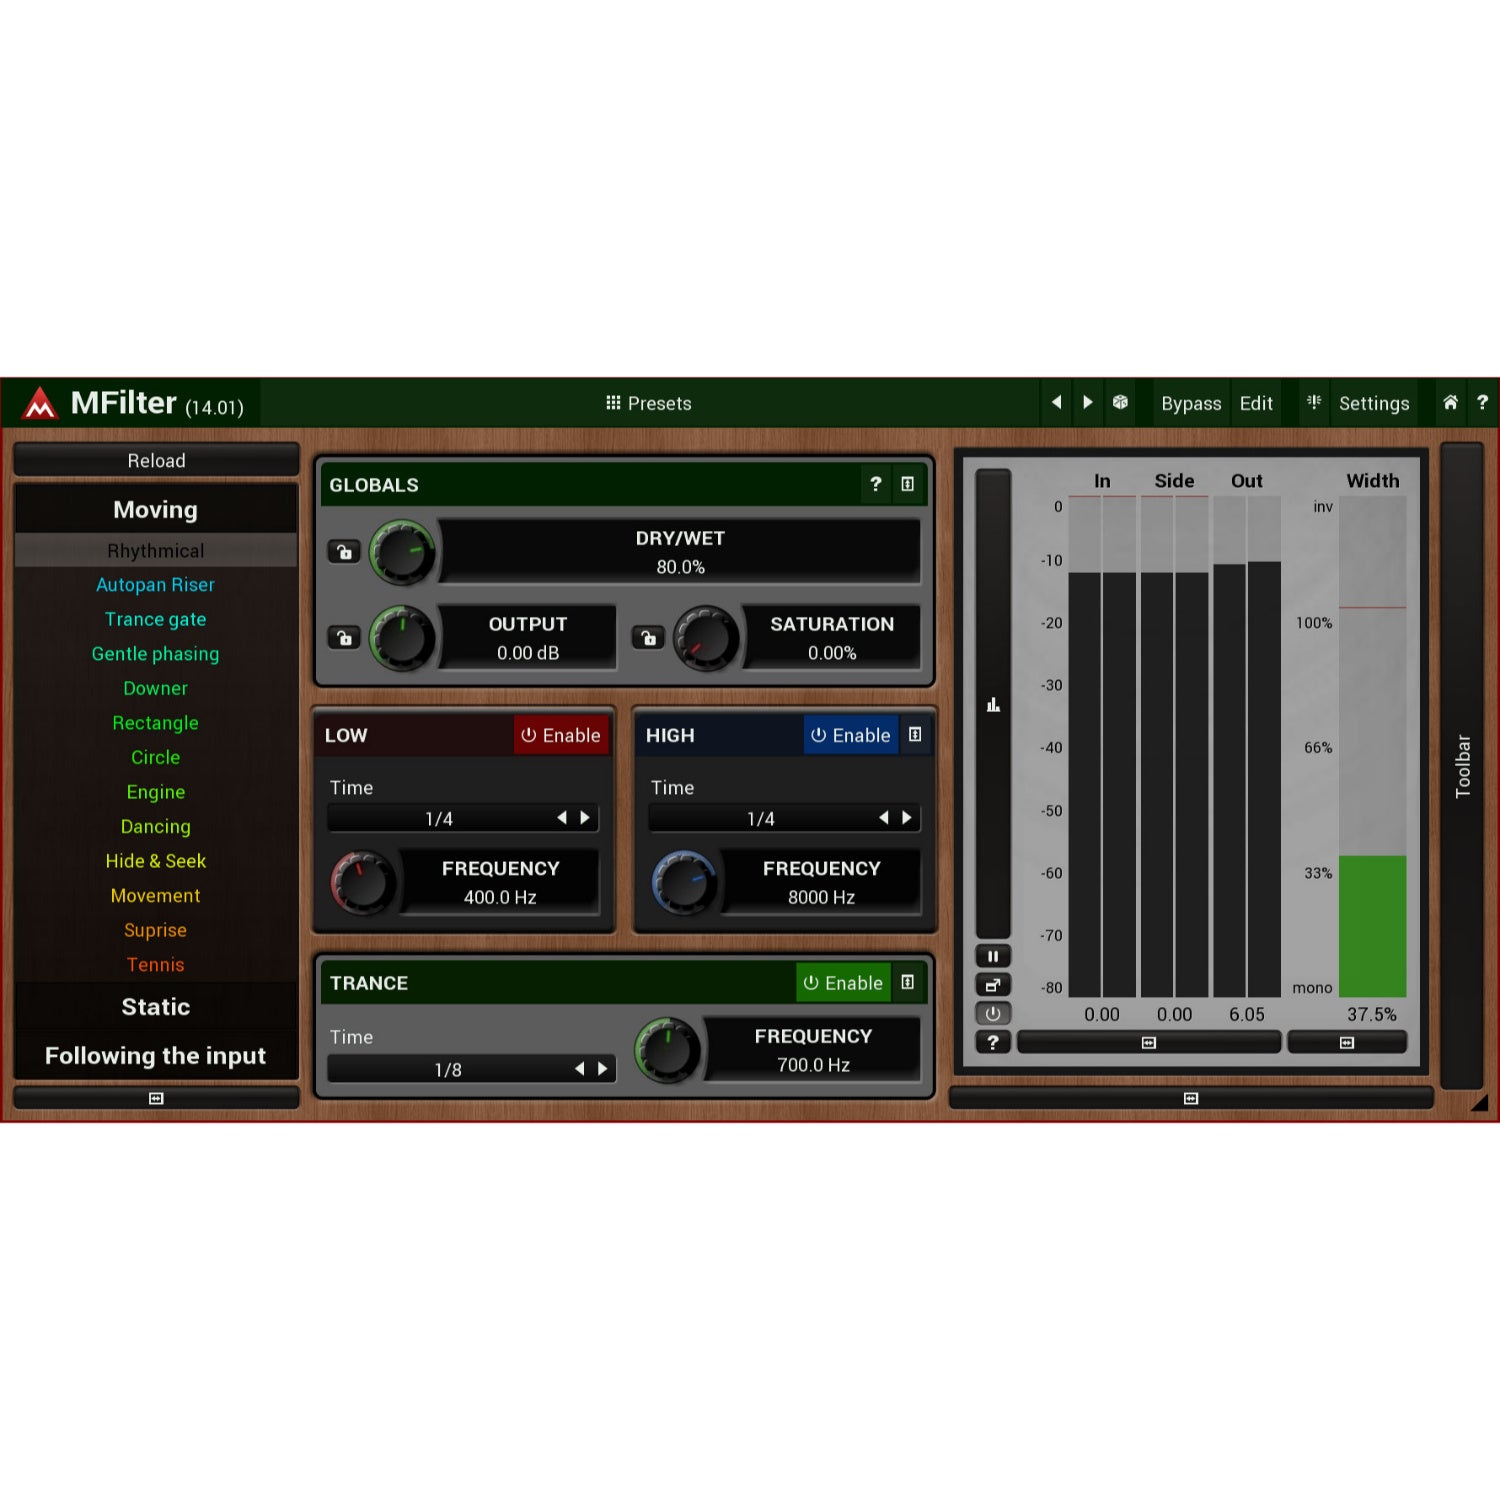Open the Trance panel preset menu icon
The width and height of the screenshot is (1500, 1500).
pos(908,983)
